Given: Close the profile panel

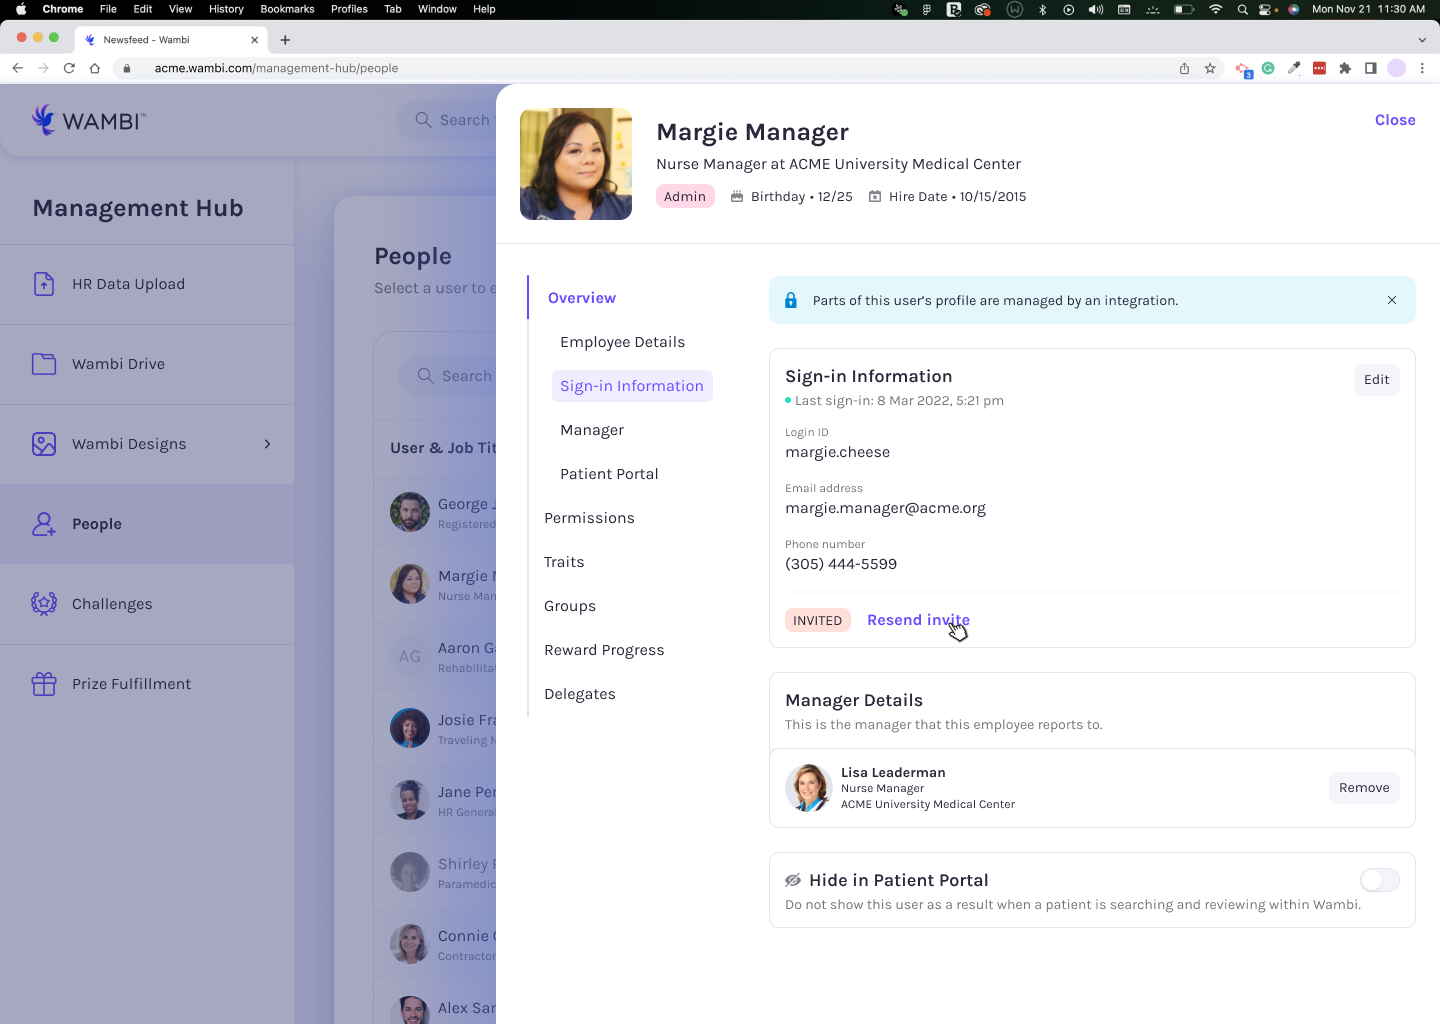Looking at the screenshot, I should pos(1395,120).
